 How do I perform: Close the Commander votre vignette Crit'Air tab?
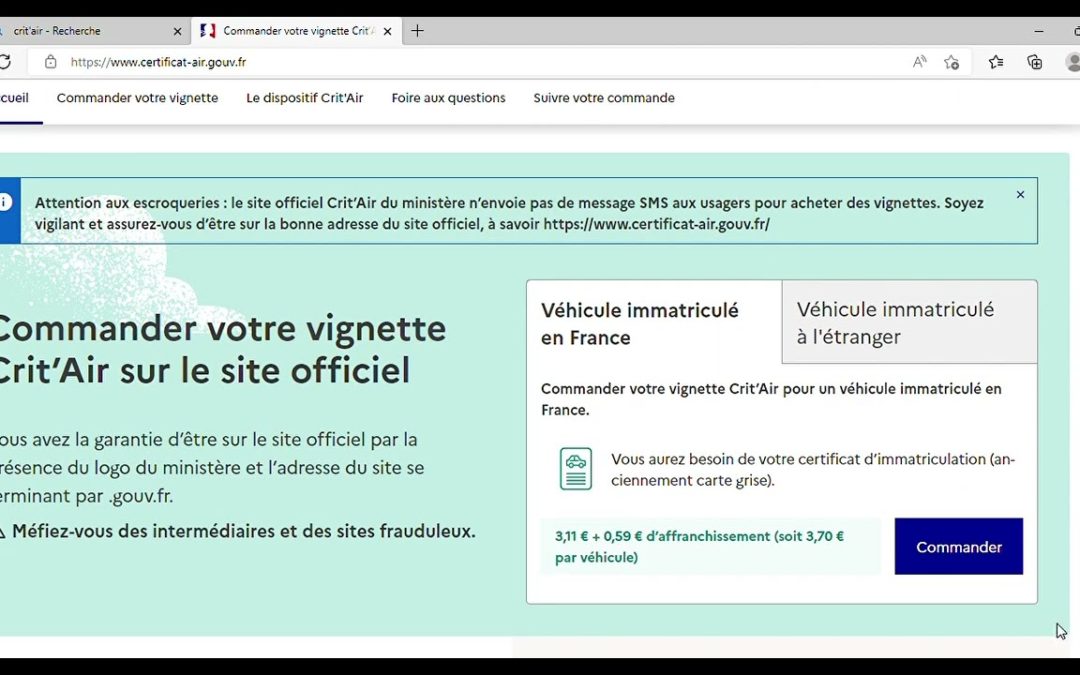tap(387, 31)
